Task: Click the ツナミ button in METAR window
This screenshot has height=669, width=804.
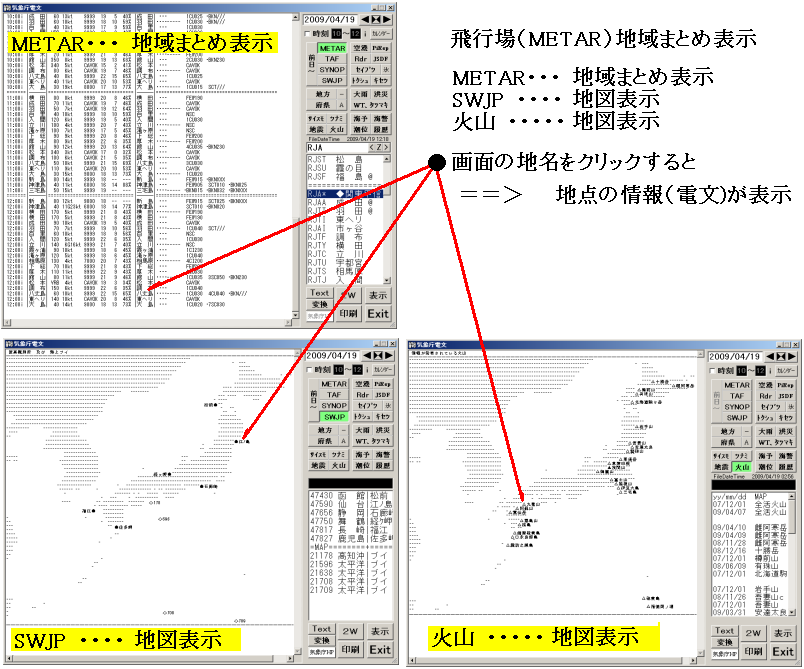Action: (x=336, y=119)
